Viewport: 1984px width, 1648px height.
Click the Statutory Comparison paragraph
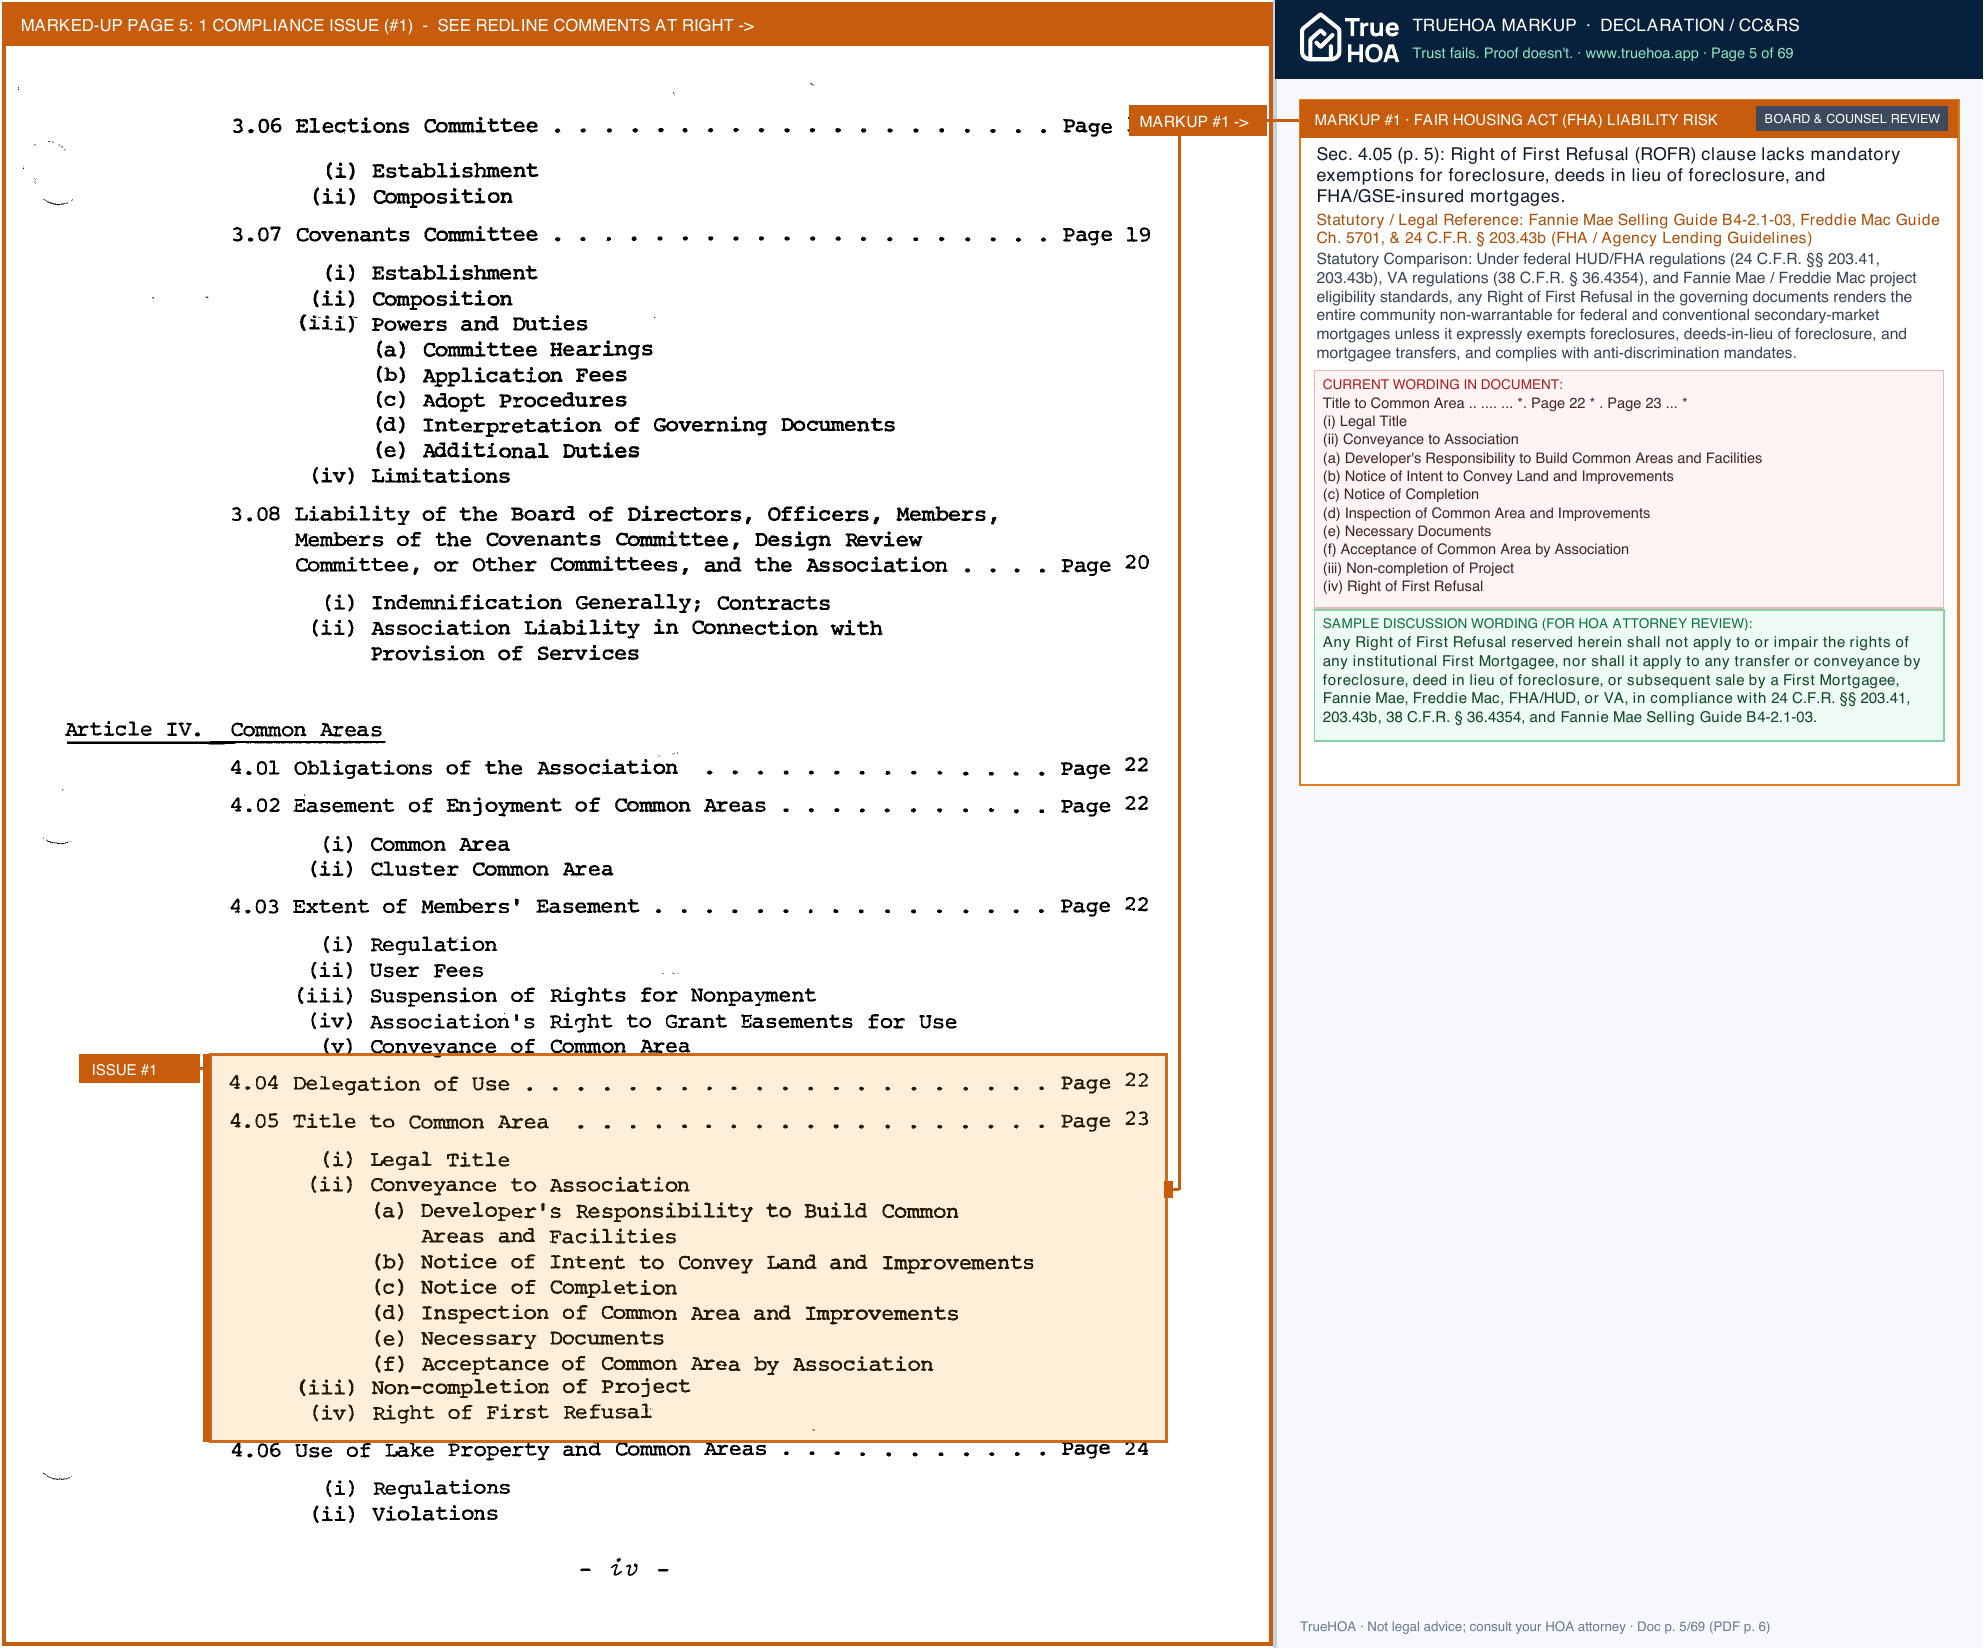[x=1616, y=306]
